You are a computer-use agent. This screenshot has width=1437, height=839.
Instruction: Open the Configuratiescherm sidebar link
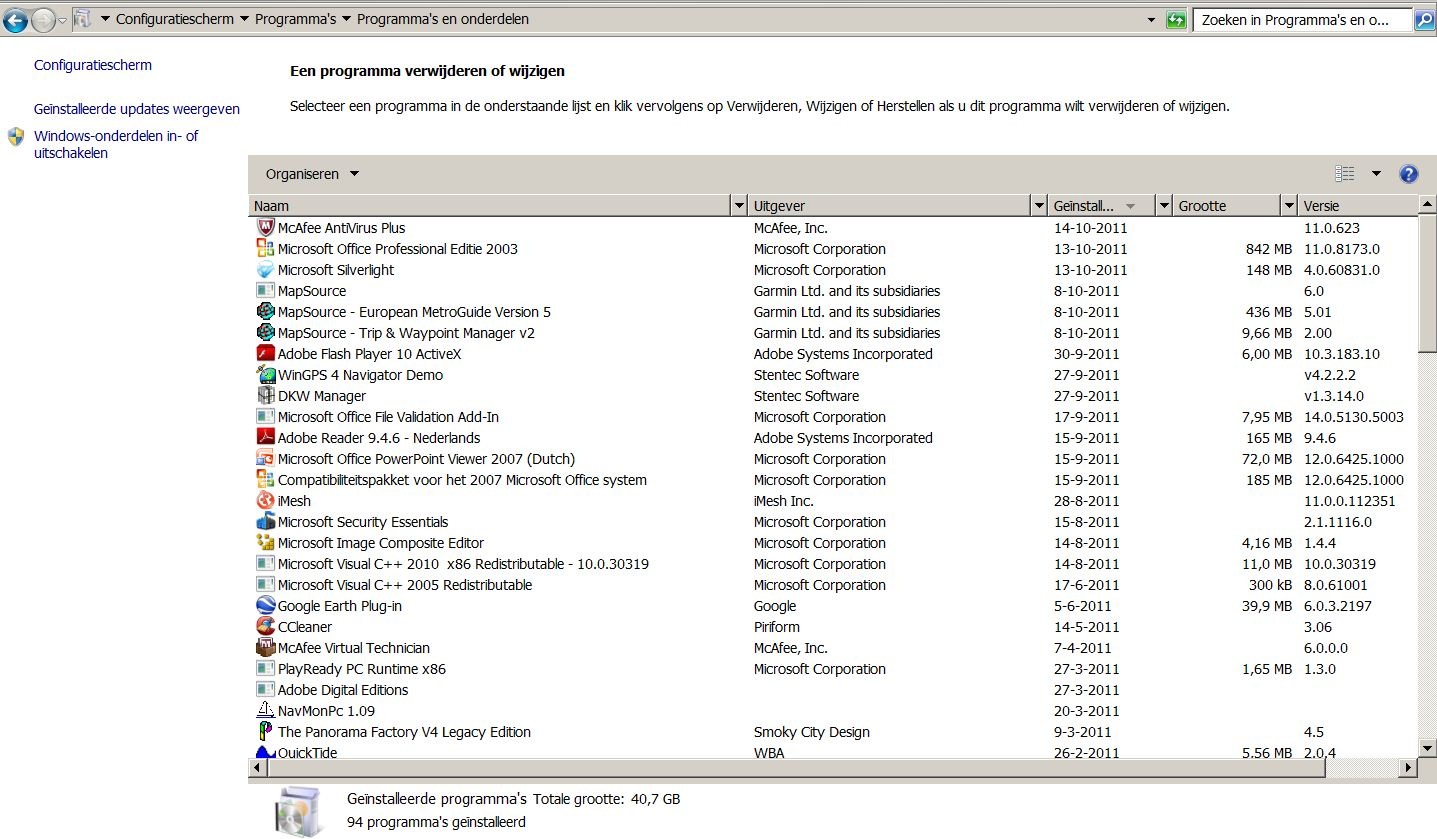[93, 65]
